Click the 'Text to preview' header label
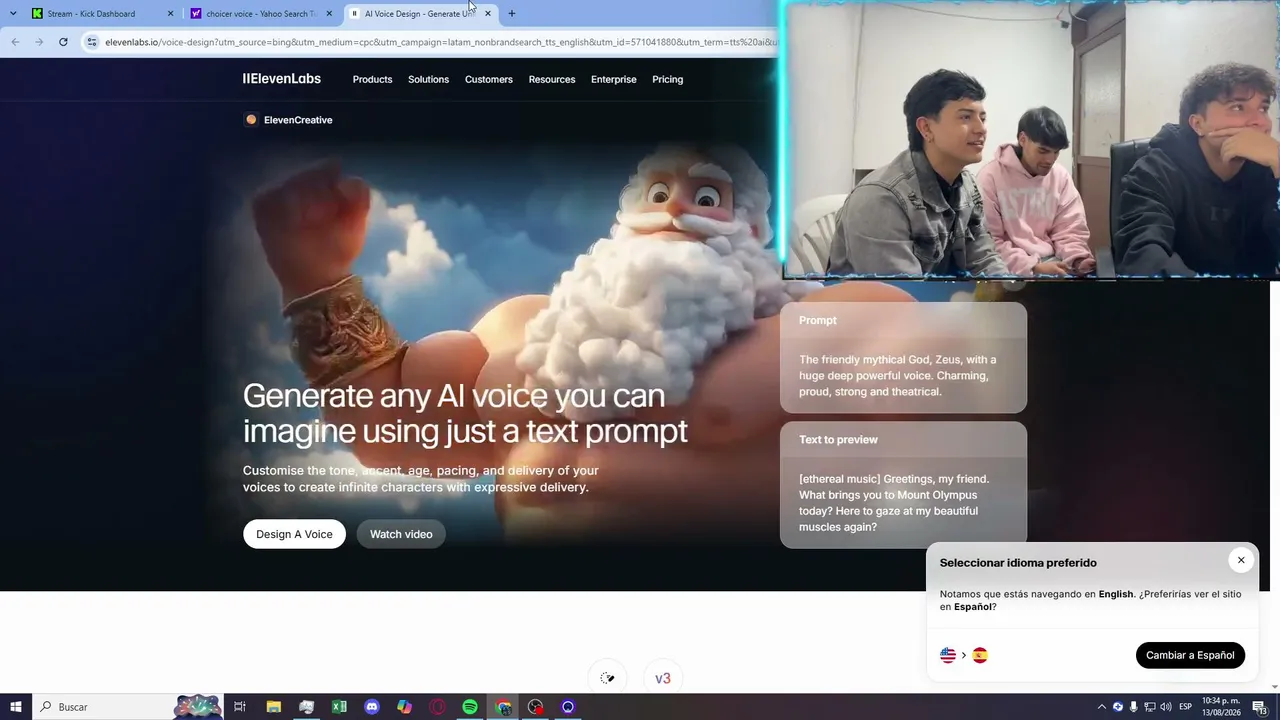This screenshot has height=720, width=1280. (x=838, y=439)
